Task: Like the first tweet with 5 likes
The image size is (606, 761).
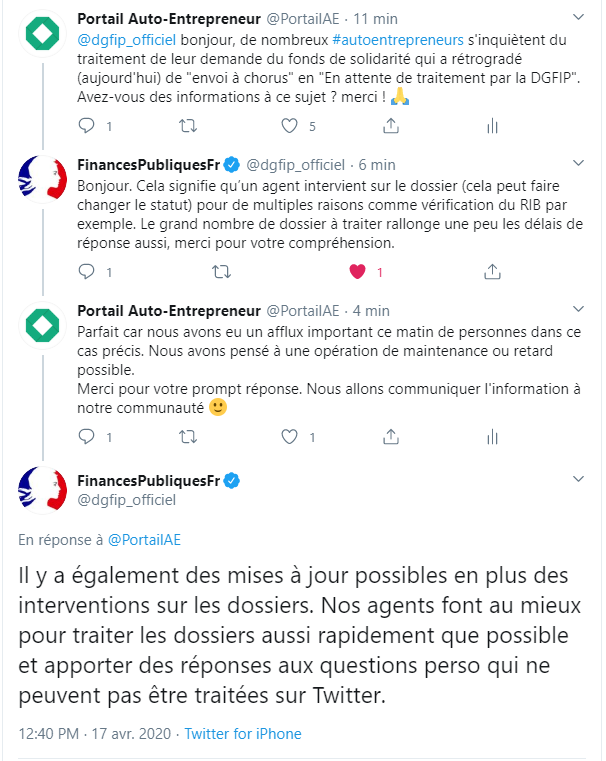Action: tap(290, 126)
